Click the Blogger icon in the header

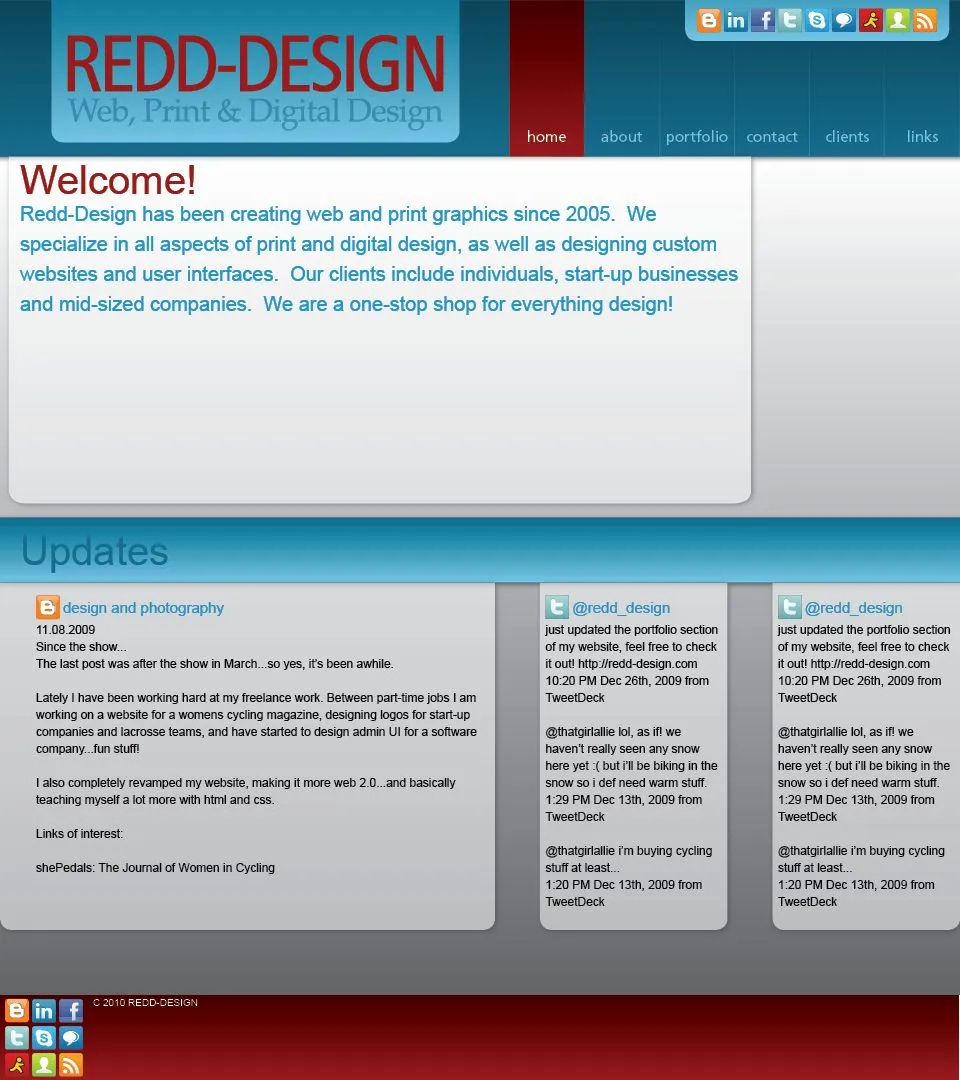click(708, 20)
